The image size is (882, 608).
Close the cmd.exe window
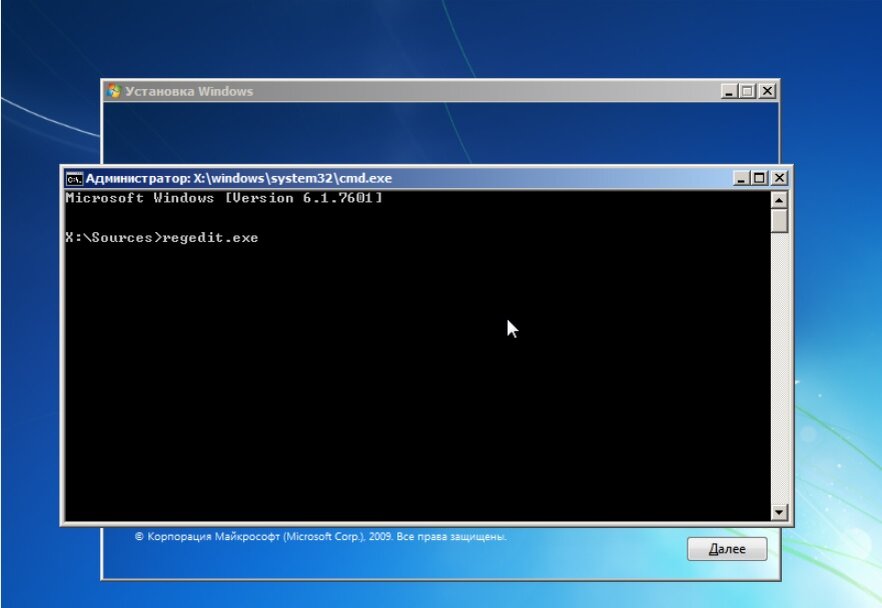(x=779, y=178)
